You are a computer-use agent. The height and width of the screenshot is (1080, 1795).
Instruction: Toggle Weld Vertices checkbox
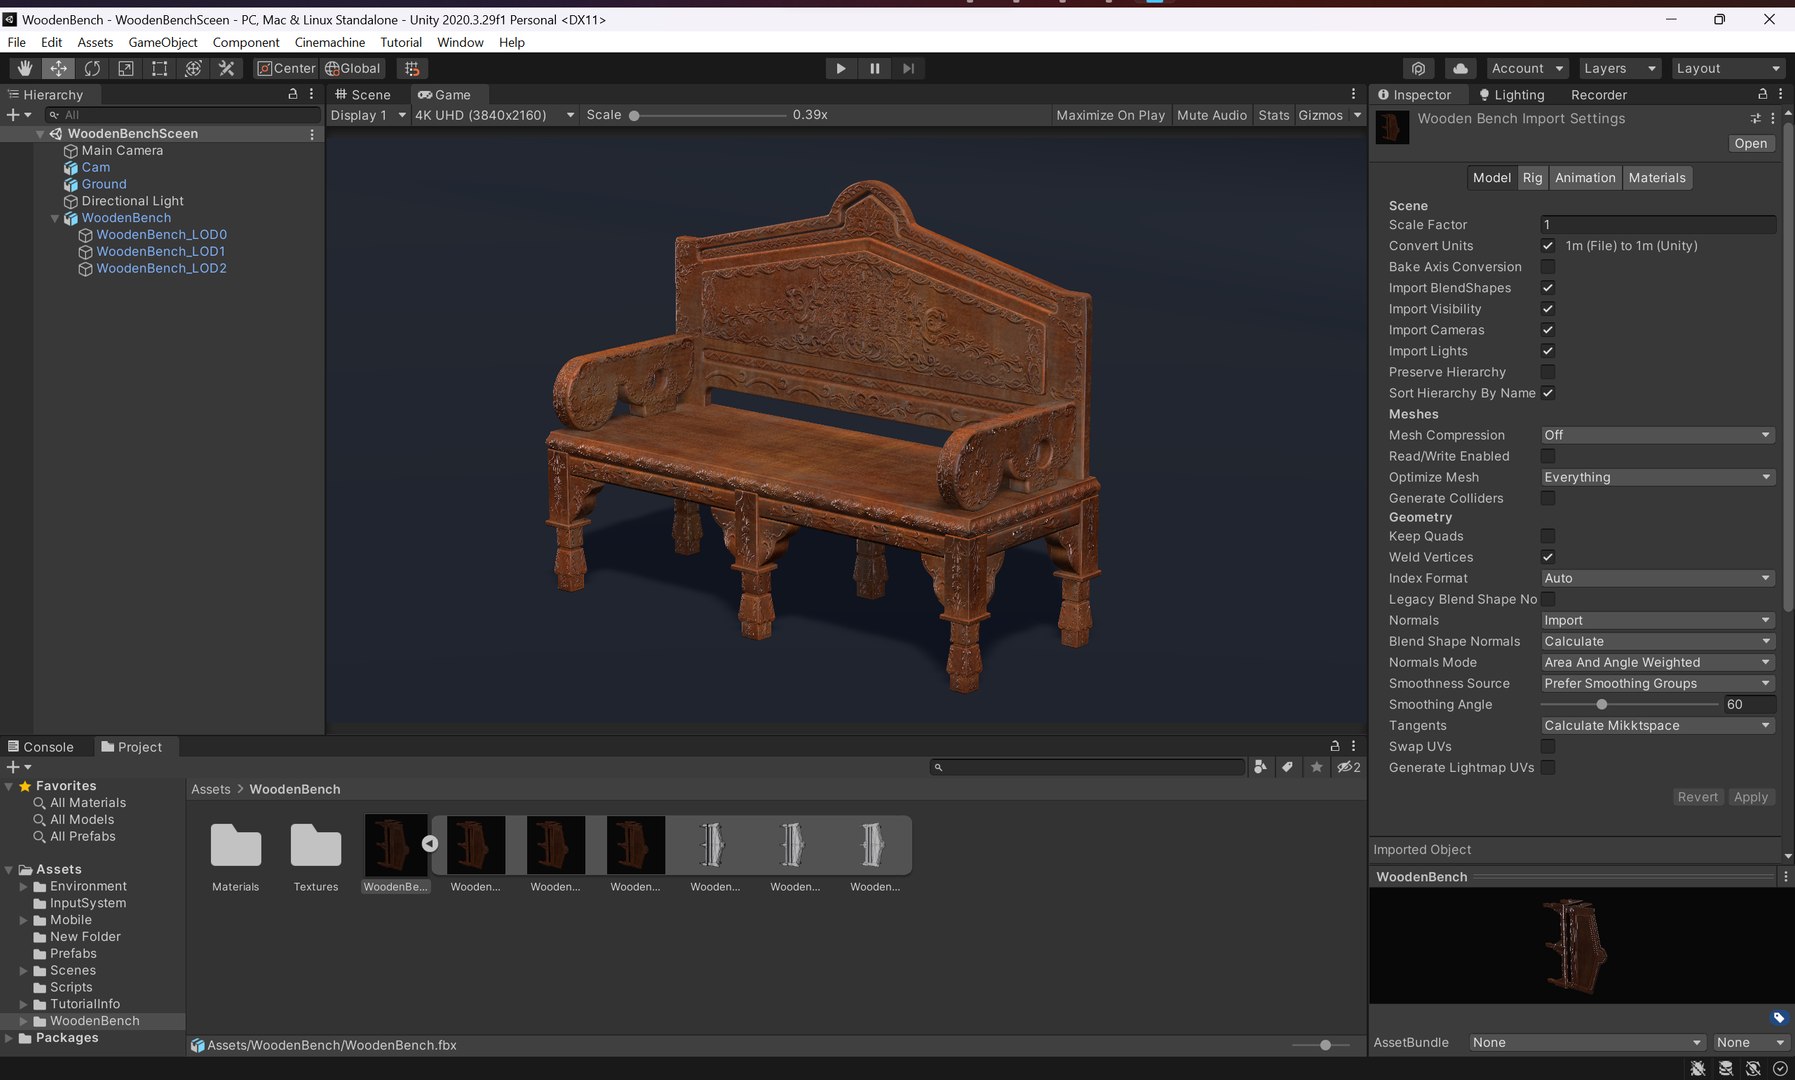point(1548,557)
